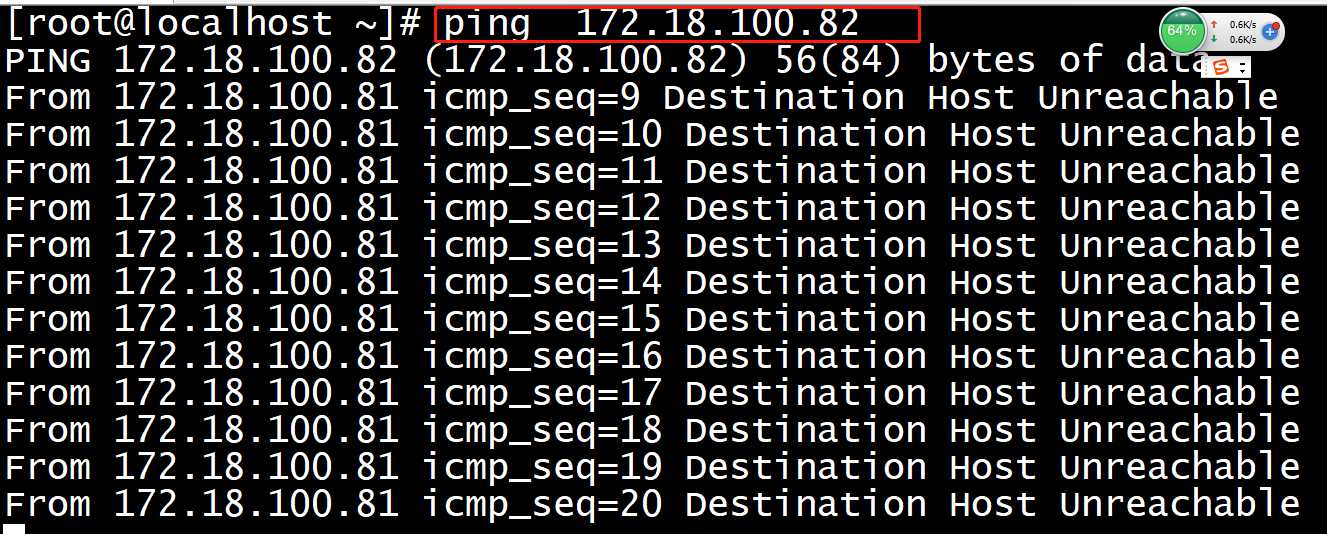Click the green 64% memory usage ball

(x=1182, y=32)
